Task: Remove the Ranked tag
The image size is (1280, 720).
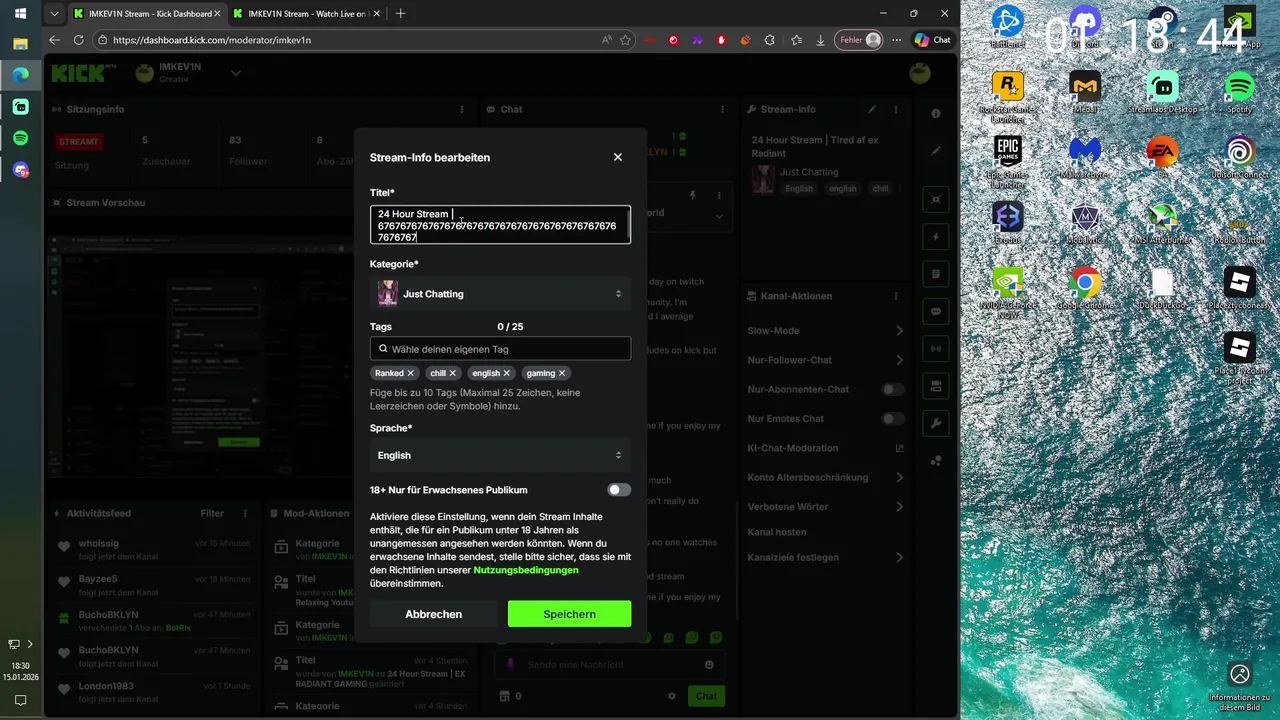Action: [411, 373]
